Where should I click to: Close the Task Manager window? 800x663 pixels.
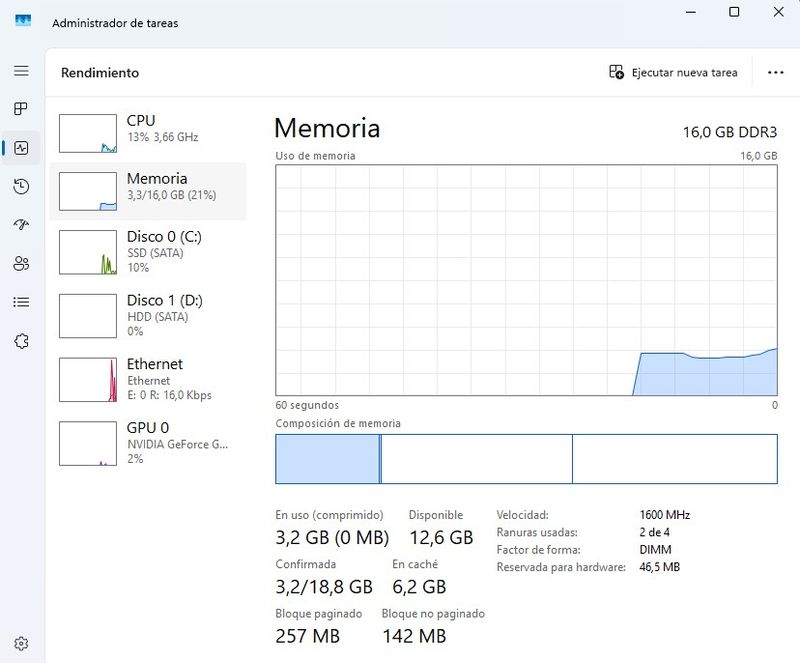click(x=778, y=12)
